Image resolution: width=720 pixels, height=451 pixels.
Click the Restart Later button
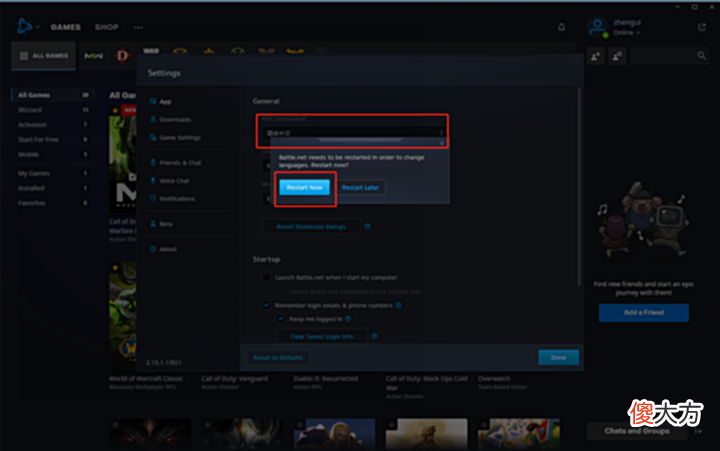coord(360,187)
